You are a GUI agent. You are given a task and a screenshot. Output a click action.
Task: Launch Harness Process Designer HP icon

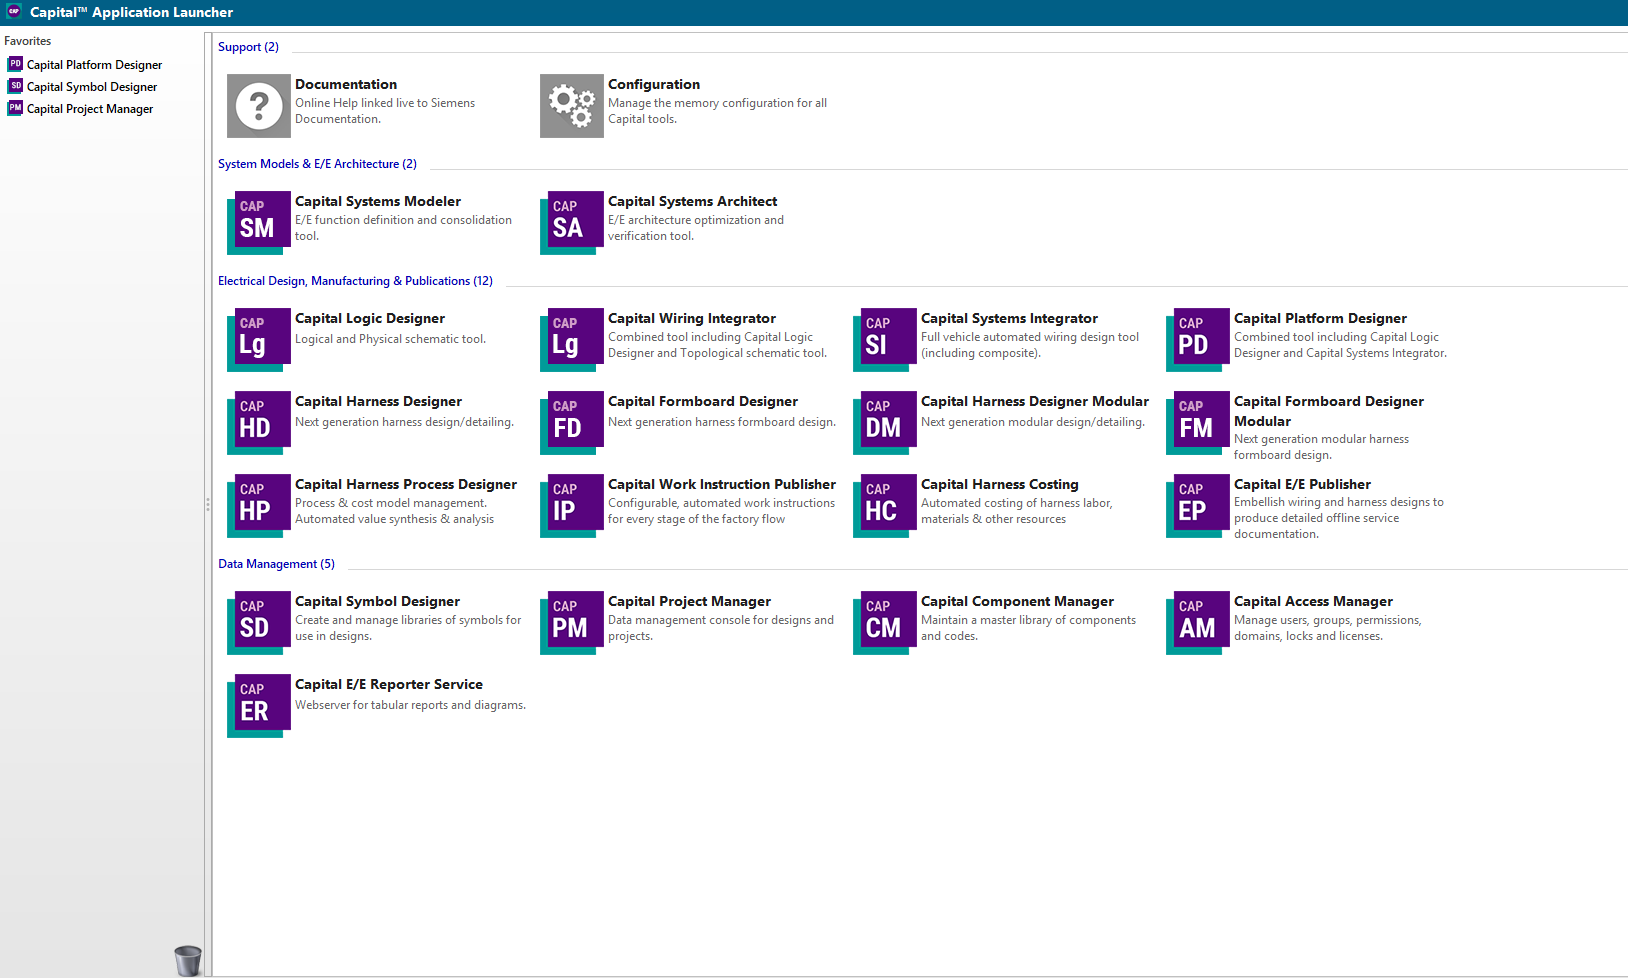coord(259,506)
